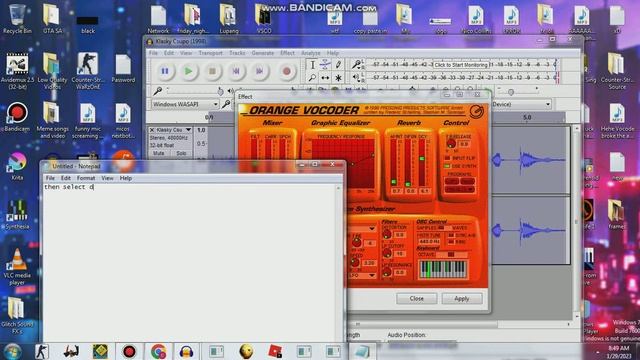Screen dimensions: 640x360
Task: Open the Roblox icon in taskbar
Action: [x=275, y=351]
